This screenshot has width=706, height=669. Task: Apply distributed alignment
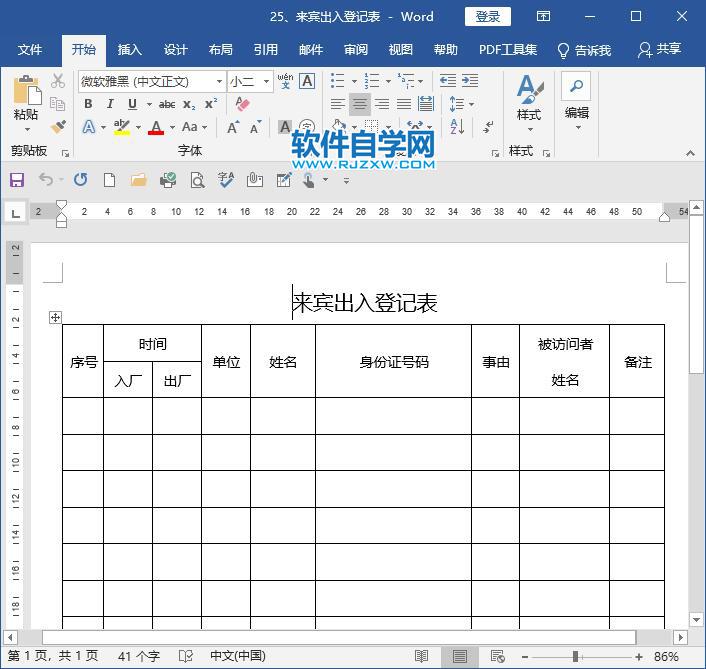point(425,104)
